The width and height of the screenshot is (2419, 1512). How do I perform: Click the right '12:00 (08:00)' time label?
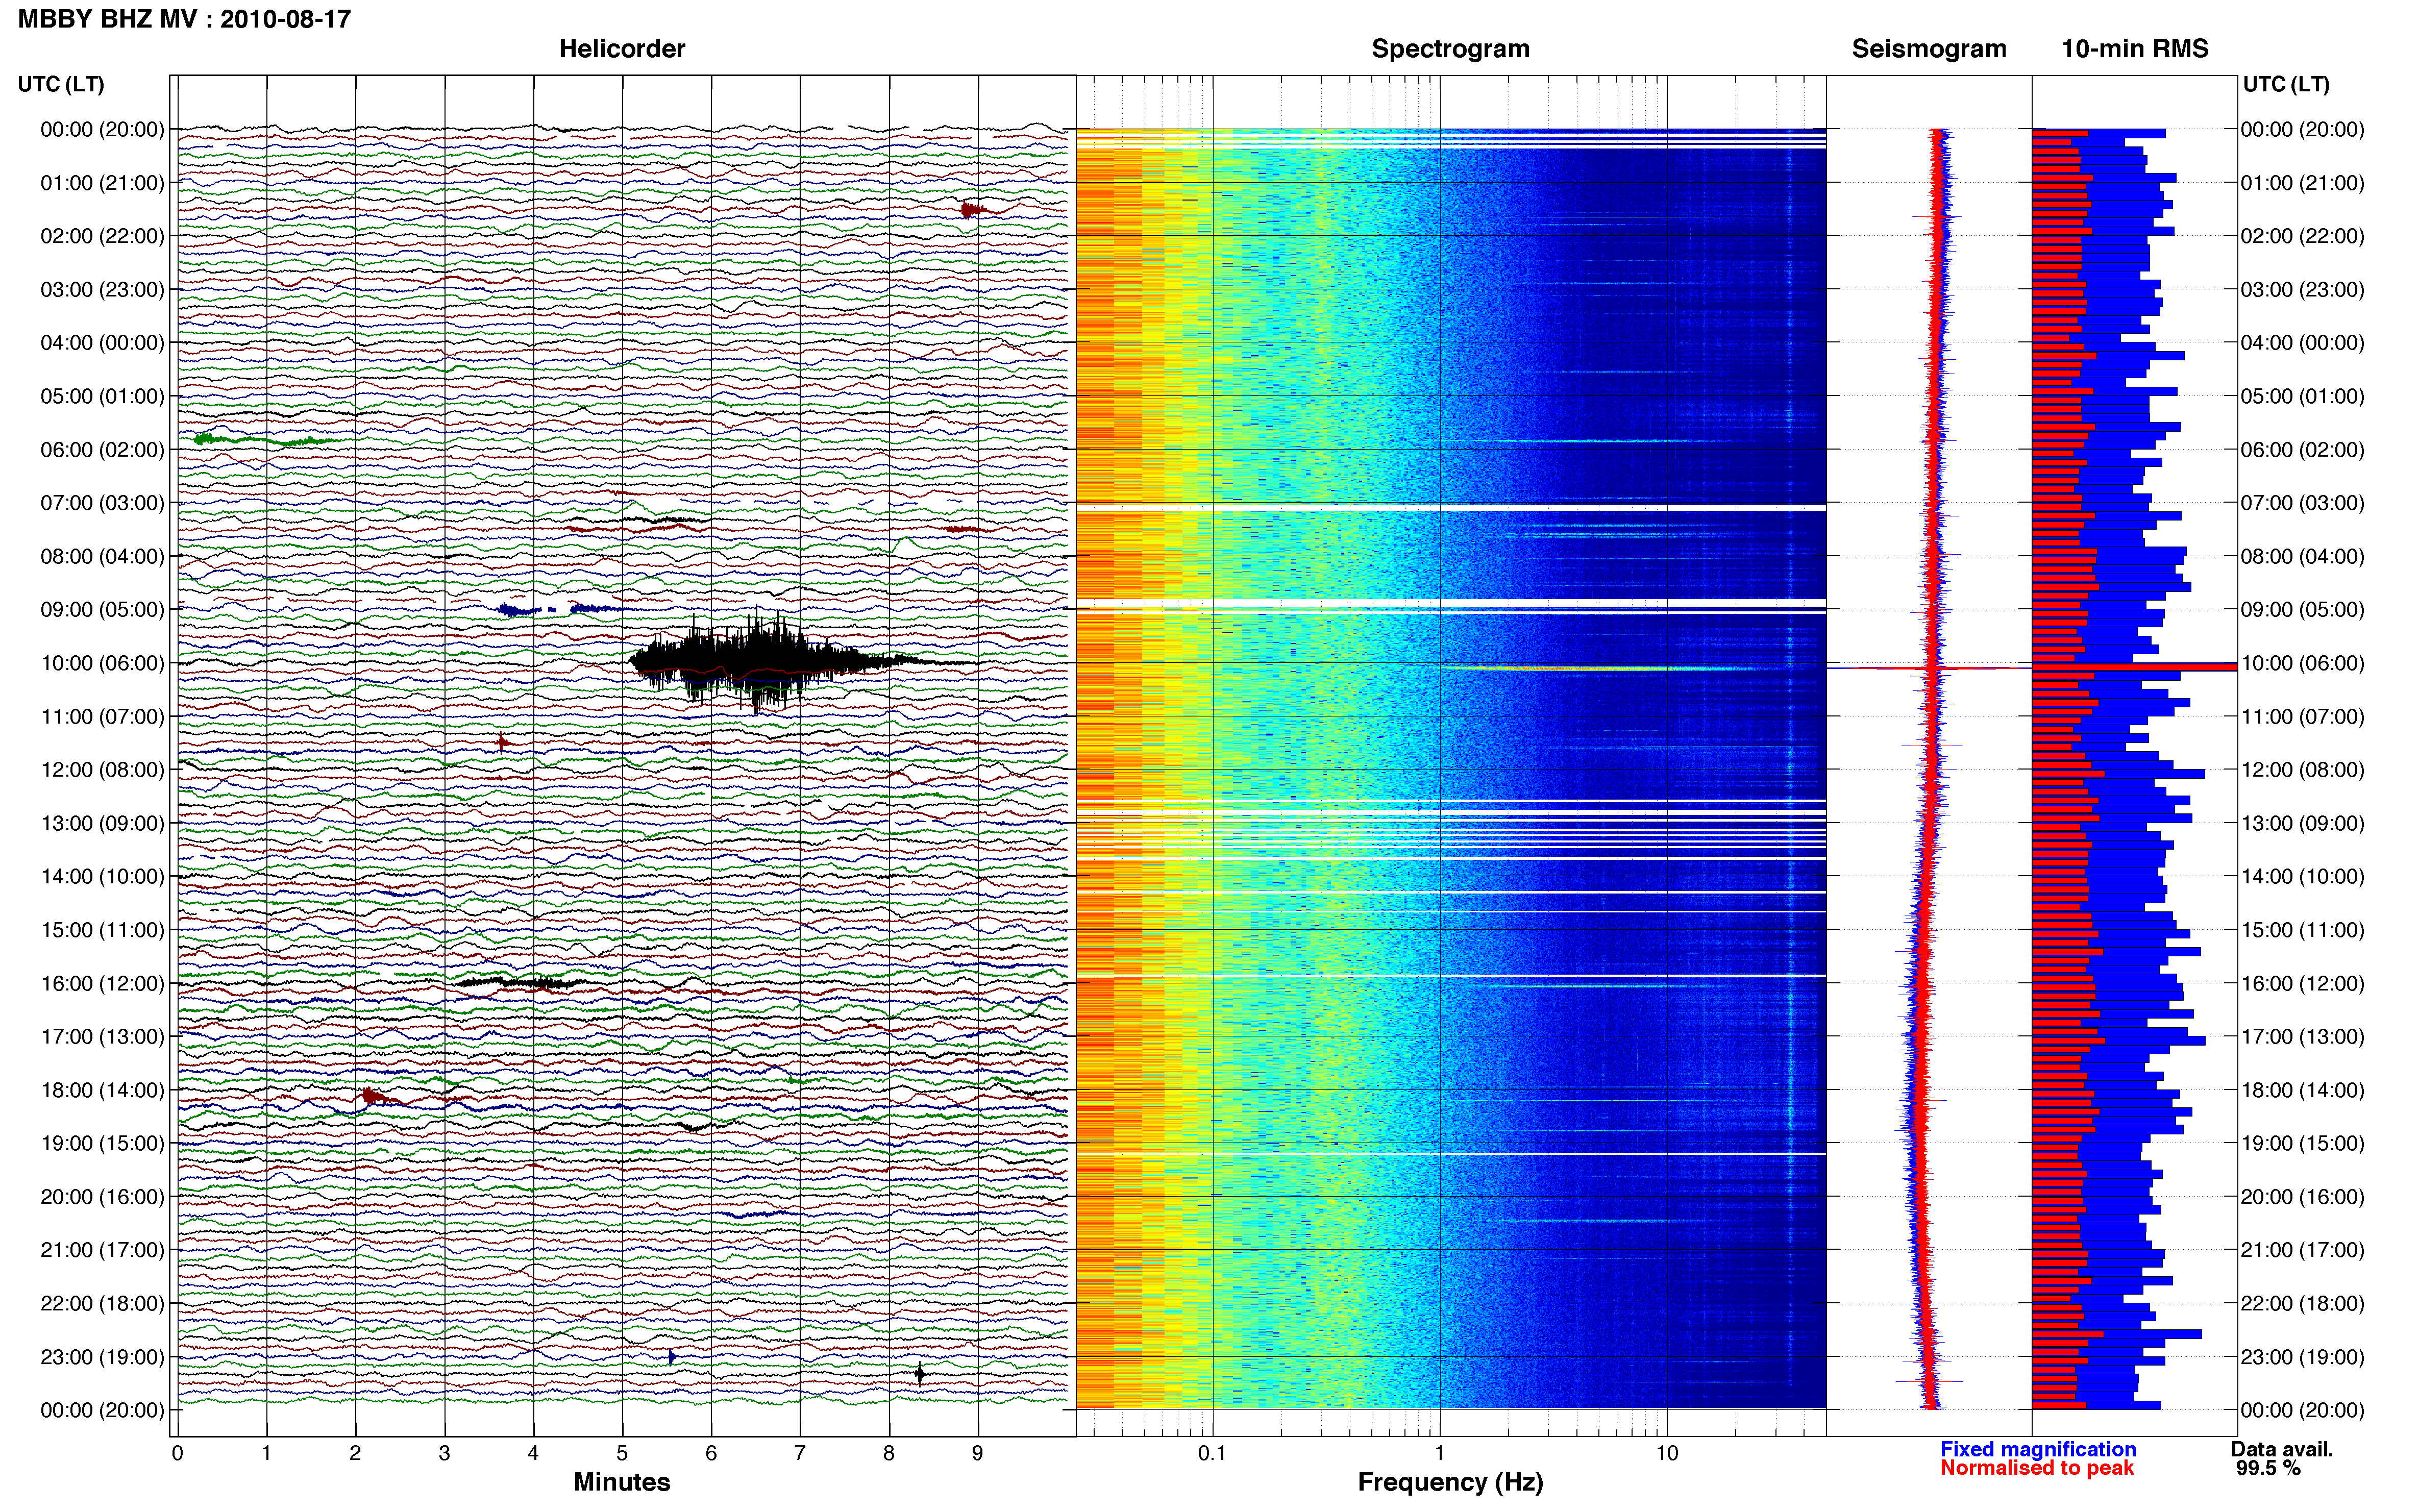2302,770
